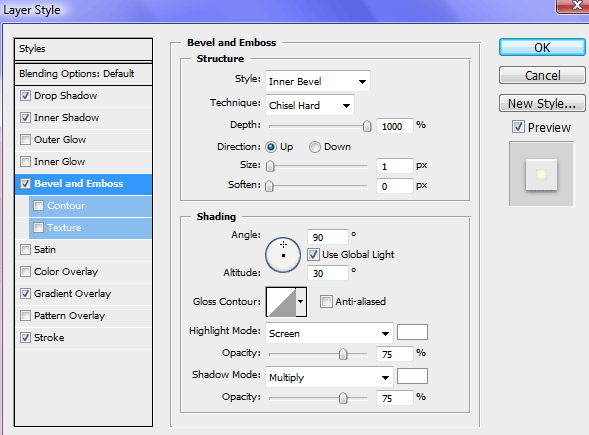Select the Contour sub-item label

66,205
